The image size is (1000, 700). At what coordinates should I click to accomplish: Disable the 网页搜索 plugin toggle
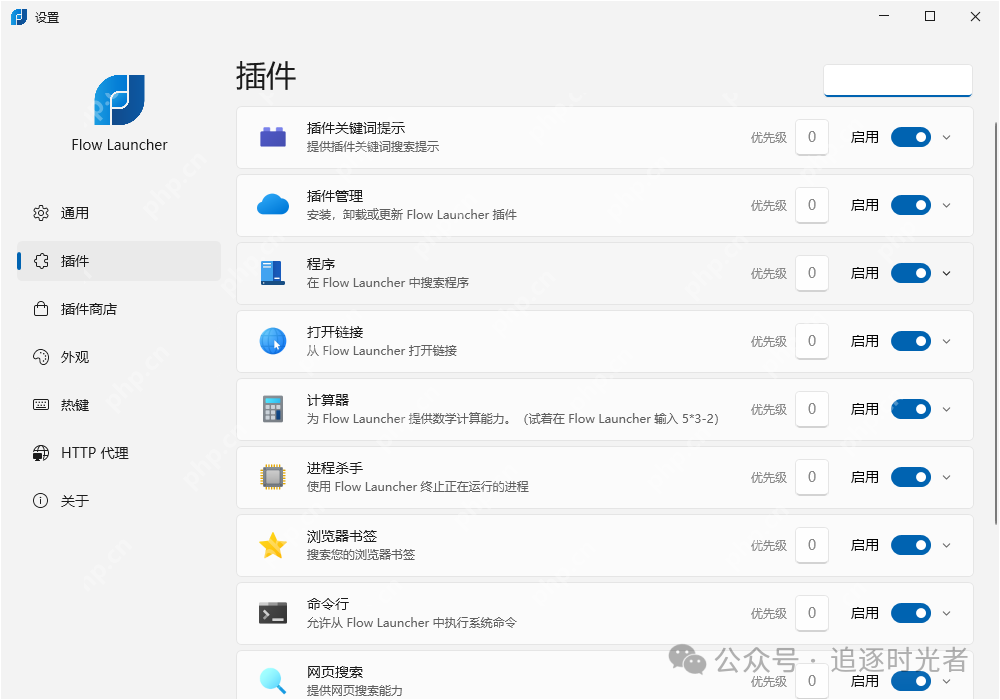pos(911,681)
